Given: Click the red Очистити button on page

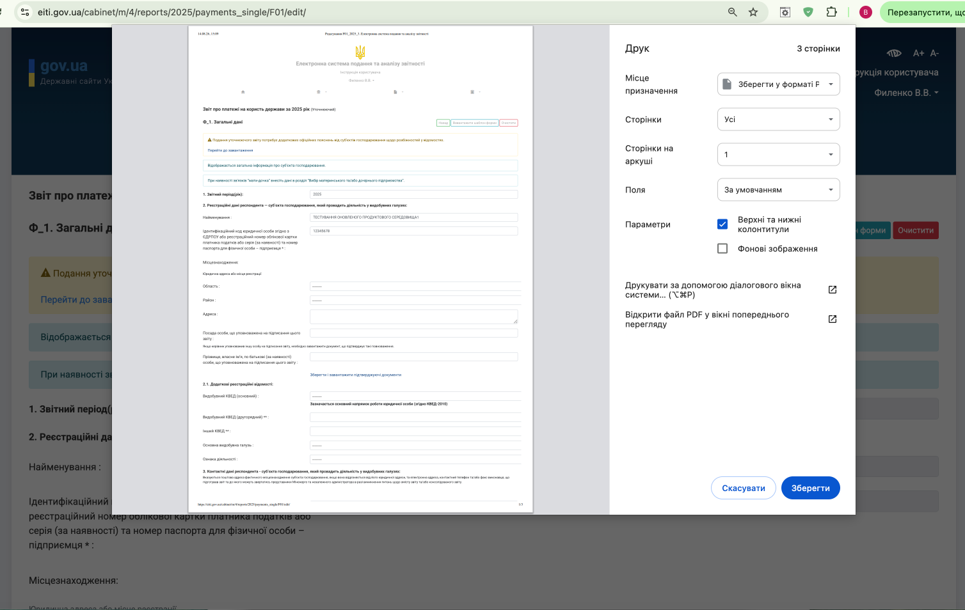Looking at the screenshot, I should click(915, 230).
